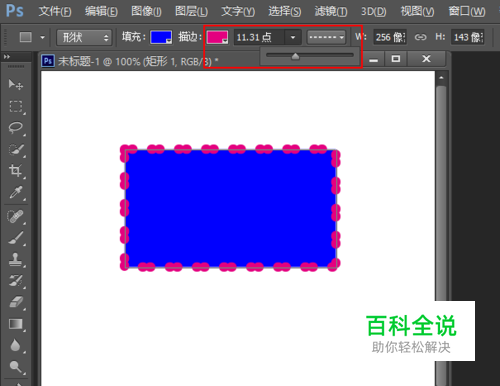Click the vertical scrollbar up arrow
Screen dimensions: 500x386
pyautogui.click(x=441, y=78)
